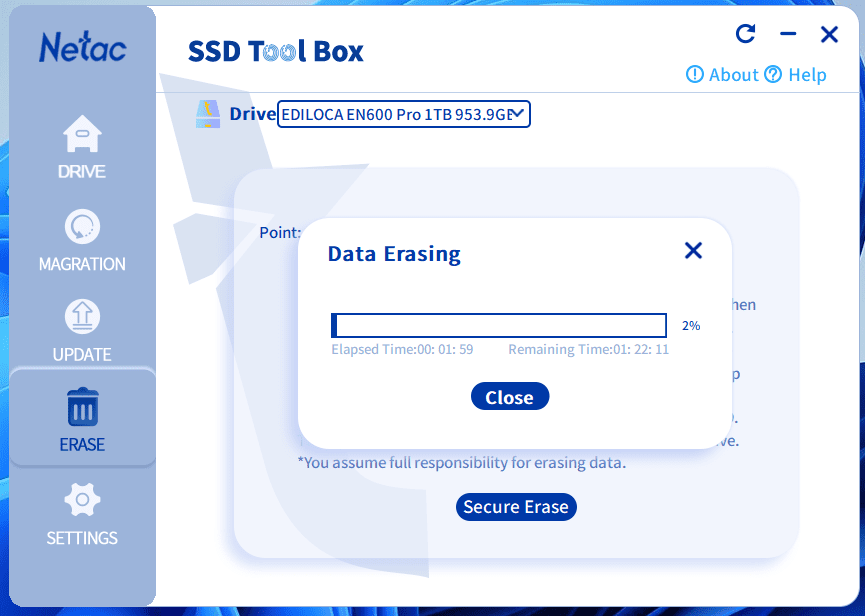Viewport: 865px width, 616px height.
Task: Click the Elapsed Time:00: 01: 59 text
Action: coord(402,350)
